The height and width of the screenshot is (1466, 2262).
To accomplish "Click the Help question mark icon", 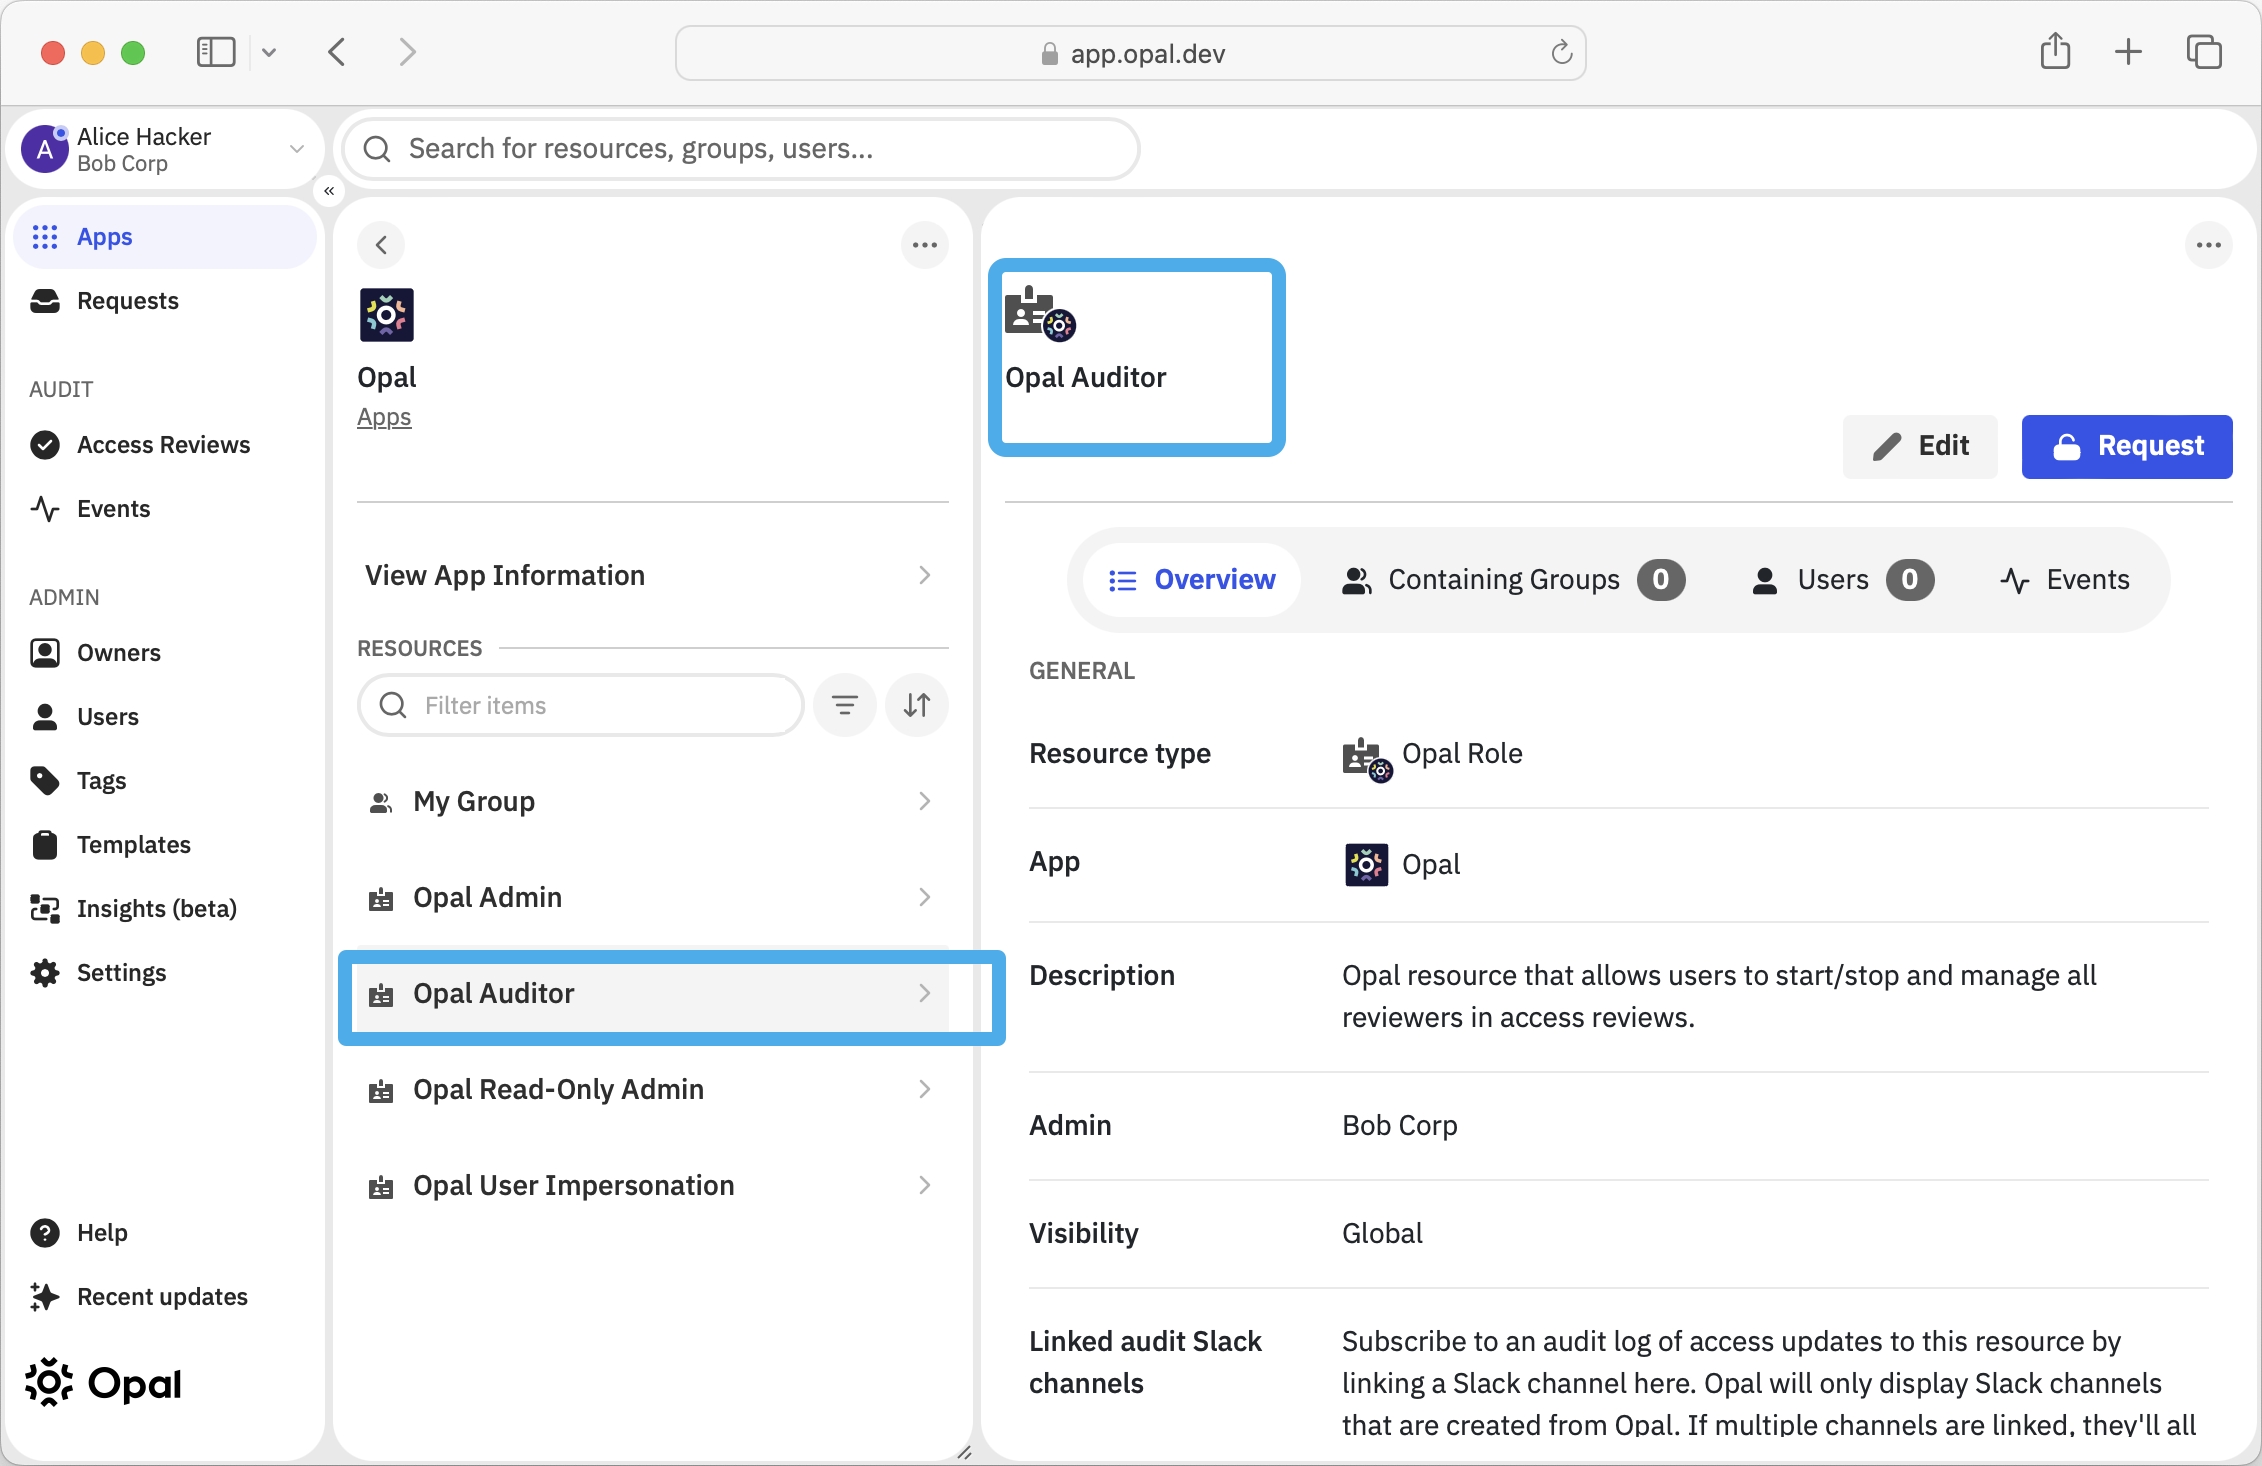I will click(45, 1233).
